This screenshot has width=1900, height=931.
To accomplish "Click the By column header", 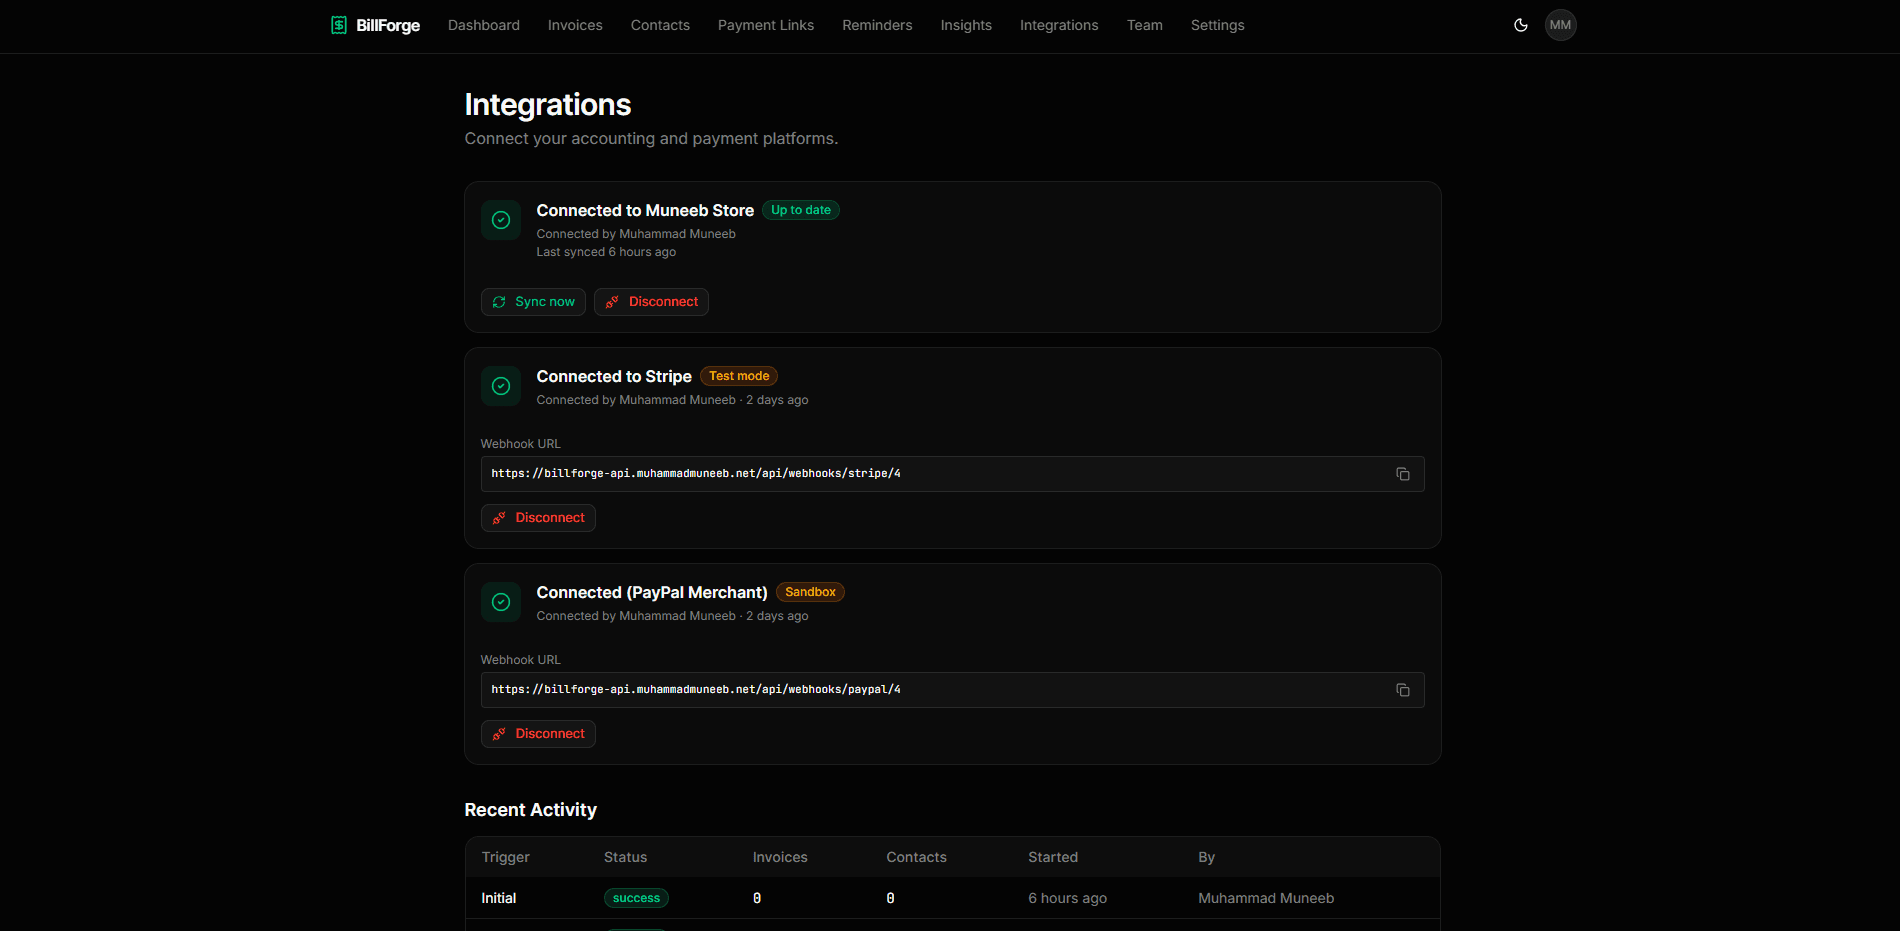I will [1207, 857].
